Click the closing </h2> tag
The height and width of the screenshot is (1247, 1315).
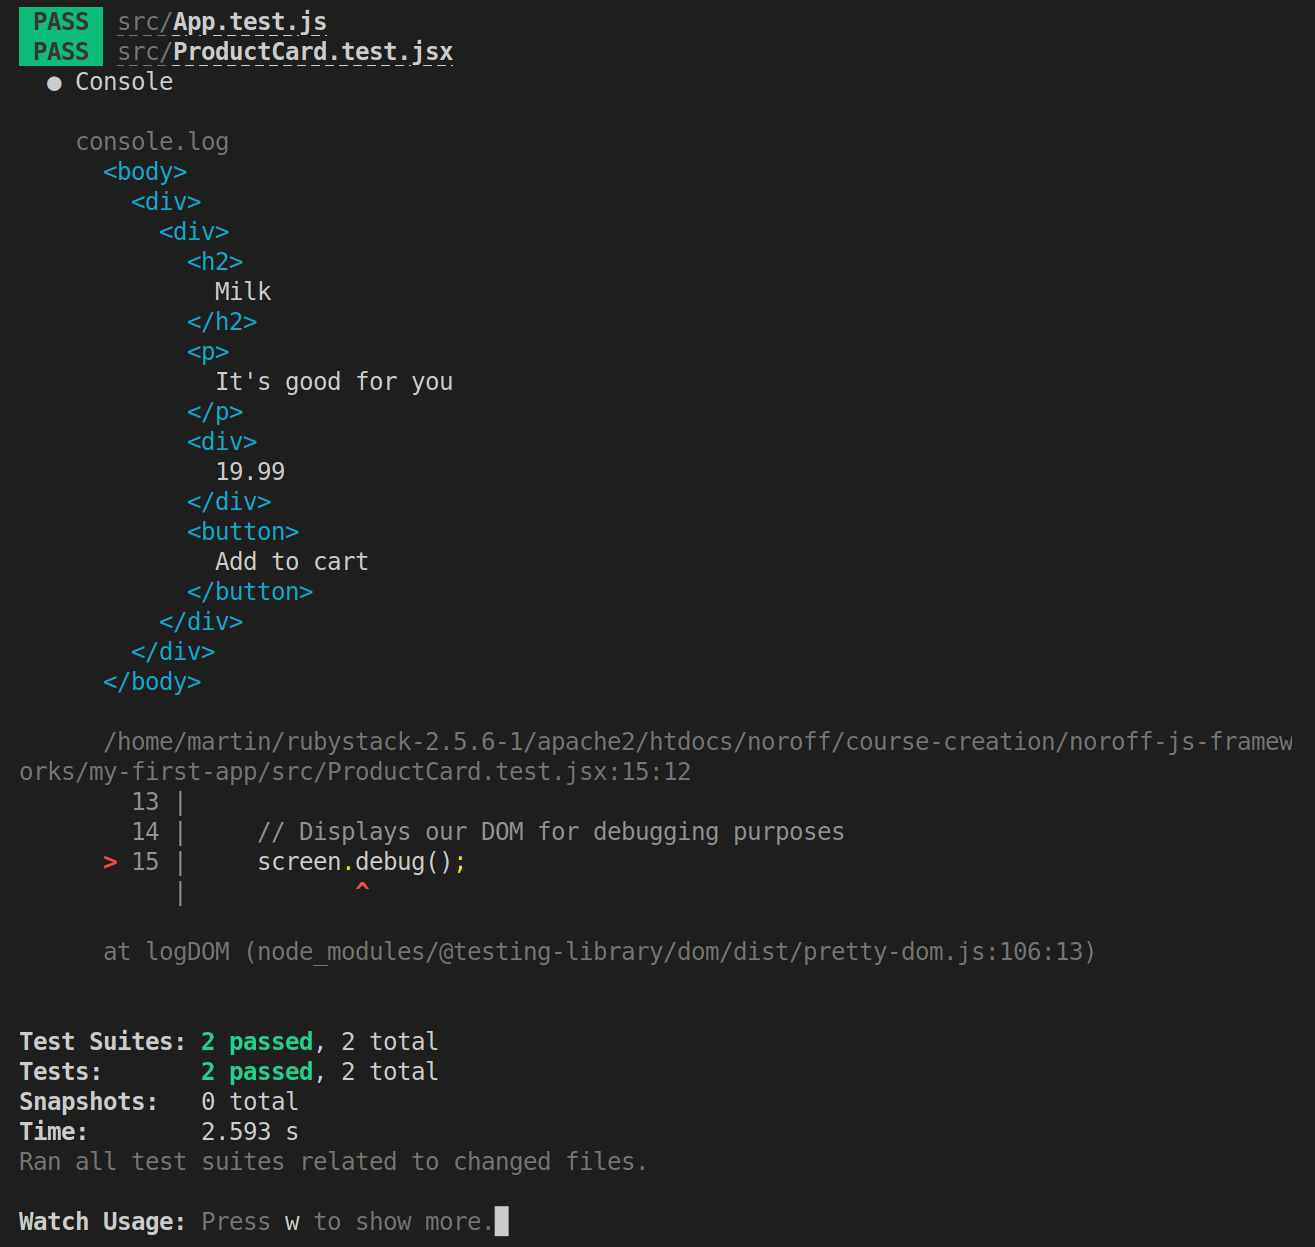pos(222,322)
